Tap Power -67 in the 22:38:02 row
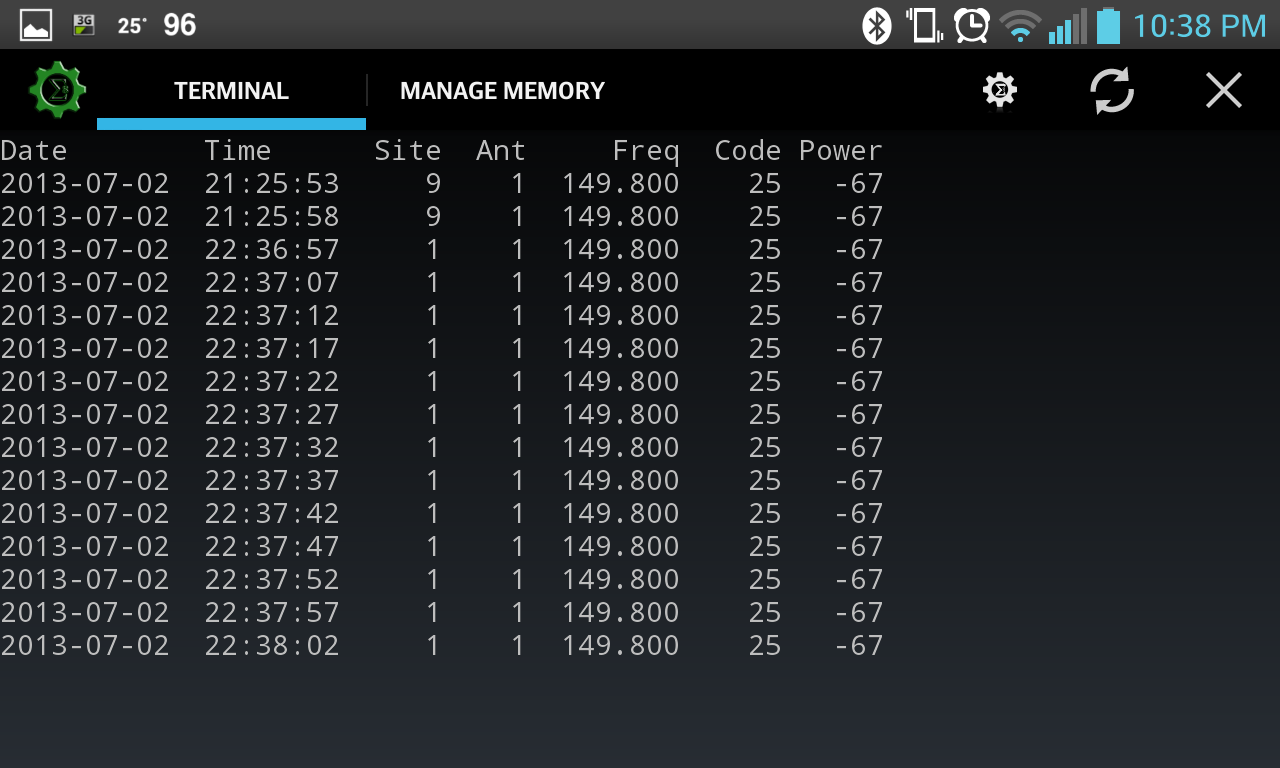Viewport: 1280px width, 768px height. [x=858, y=646]
